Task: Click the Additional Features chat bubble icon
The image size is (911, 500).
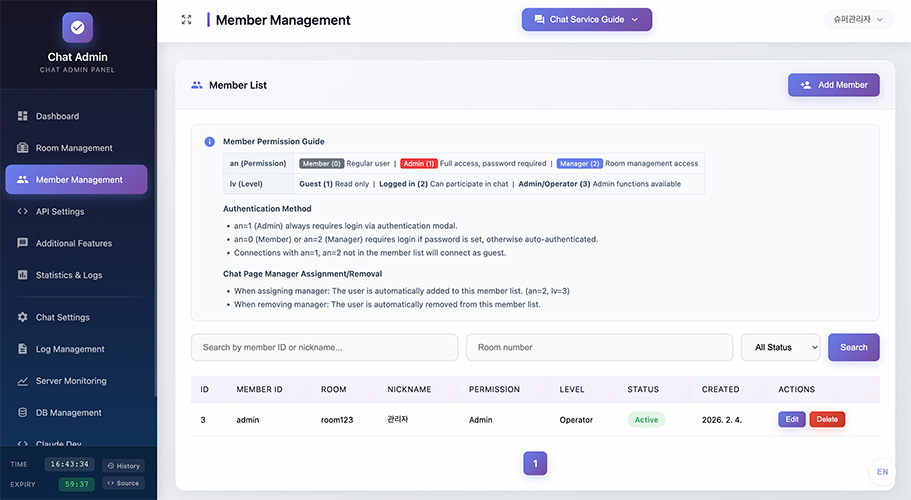Action: coord(23,243)
